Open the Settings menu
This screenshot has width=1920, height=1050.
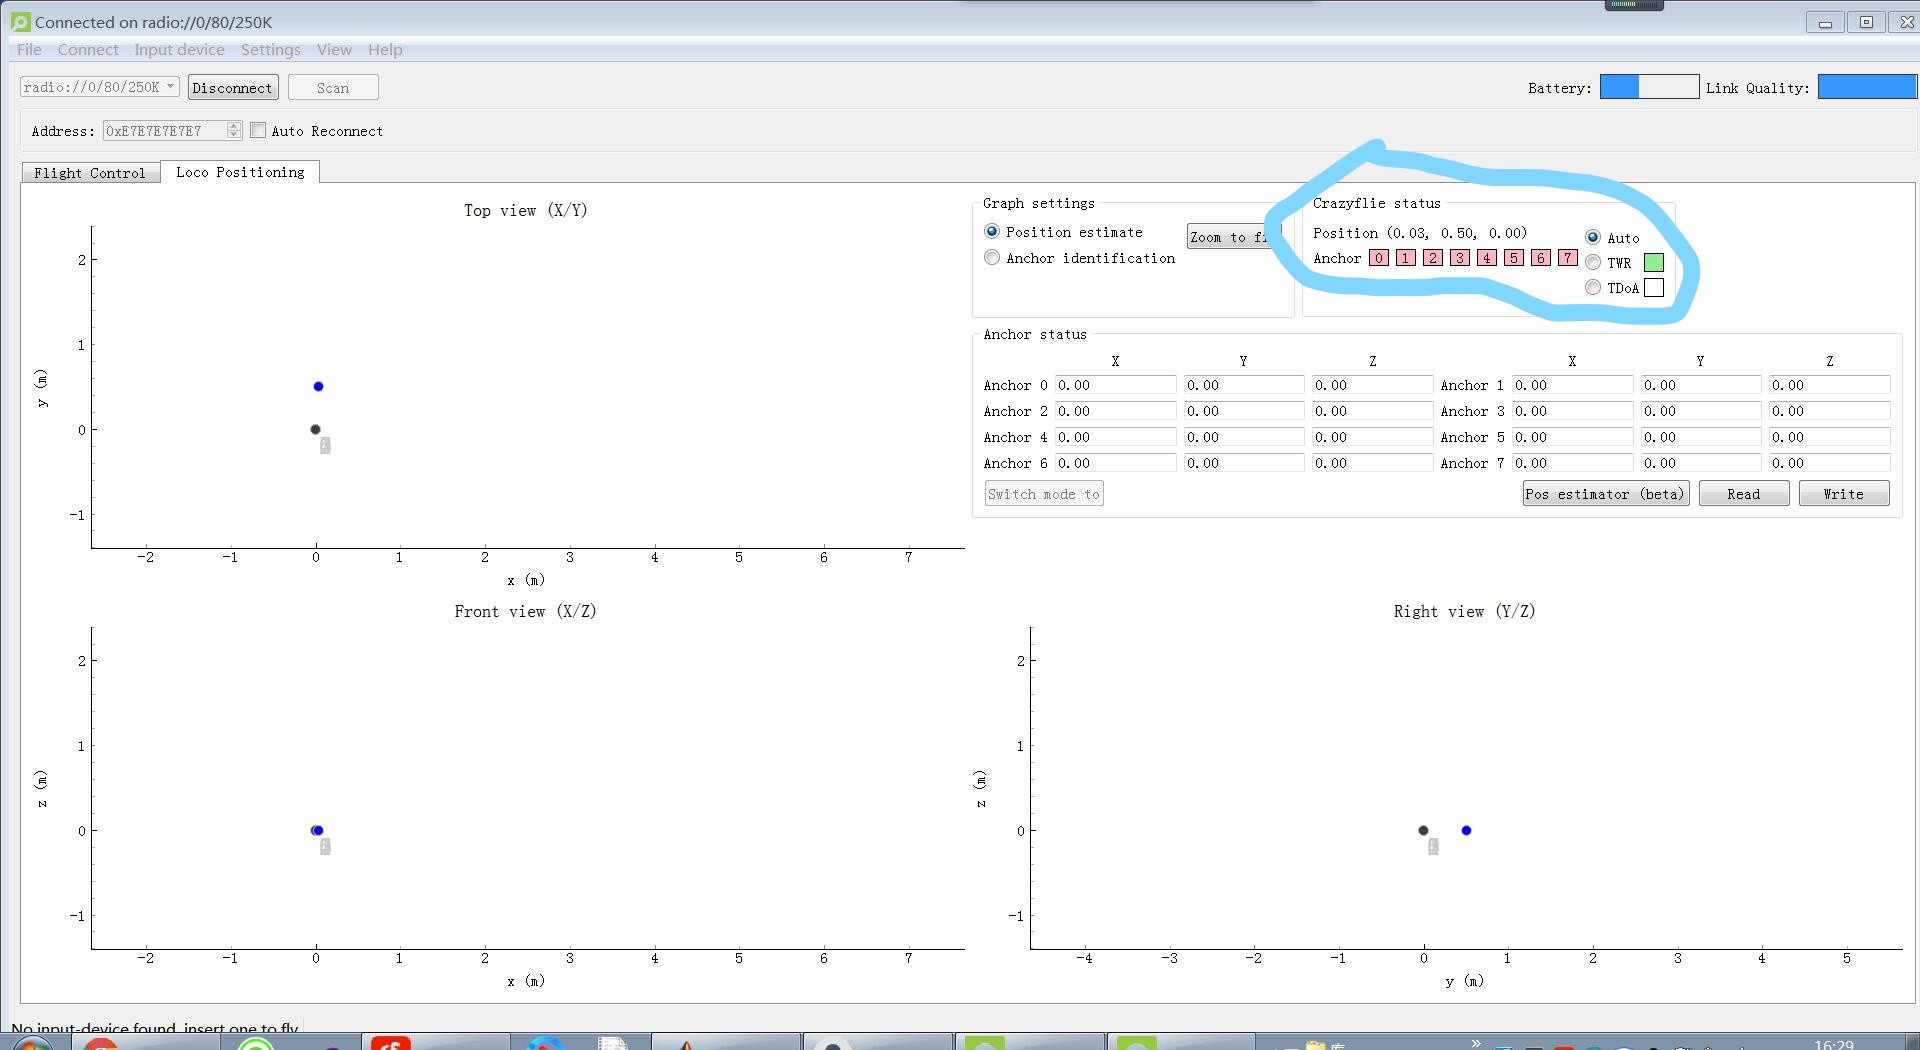pos(270,50)
